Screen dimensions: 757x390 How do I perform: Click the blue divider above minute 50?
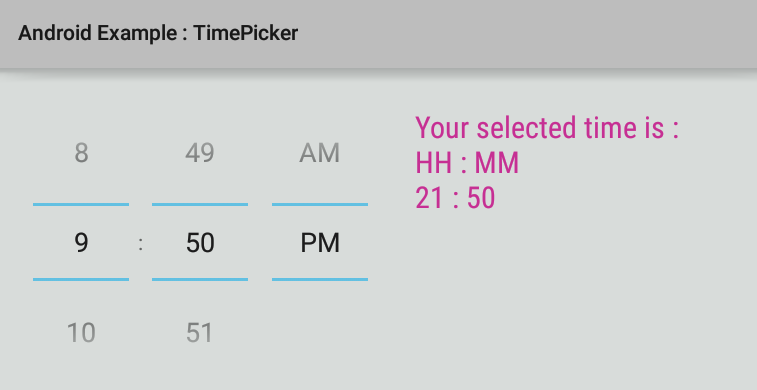point(200,205)
